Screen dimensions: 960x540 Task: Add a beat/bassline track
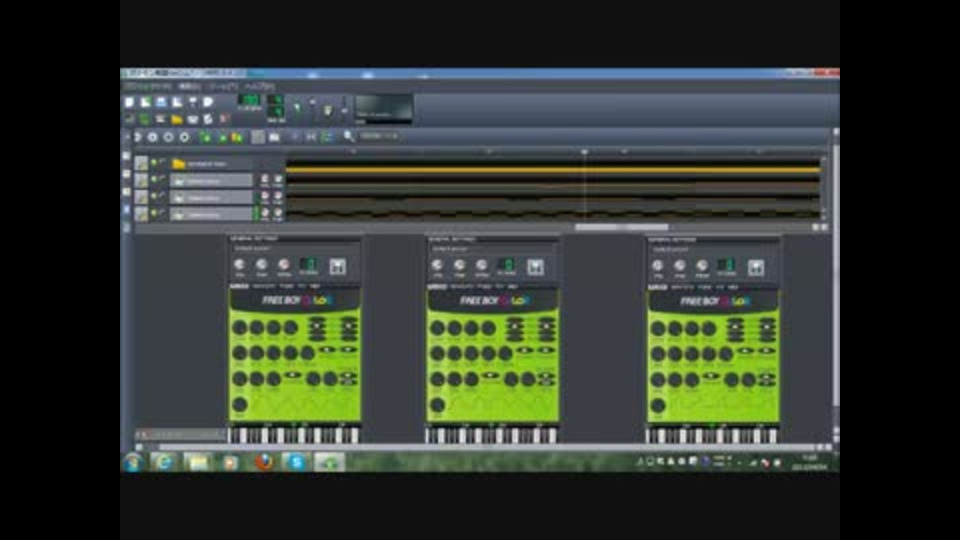click(205, 137)
